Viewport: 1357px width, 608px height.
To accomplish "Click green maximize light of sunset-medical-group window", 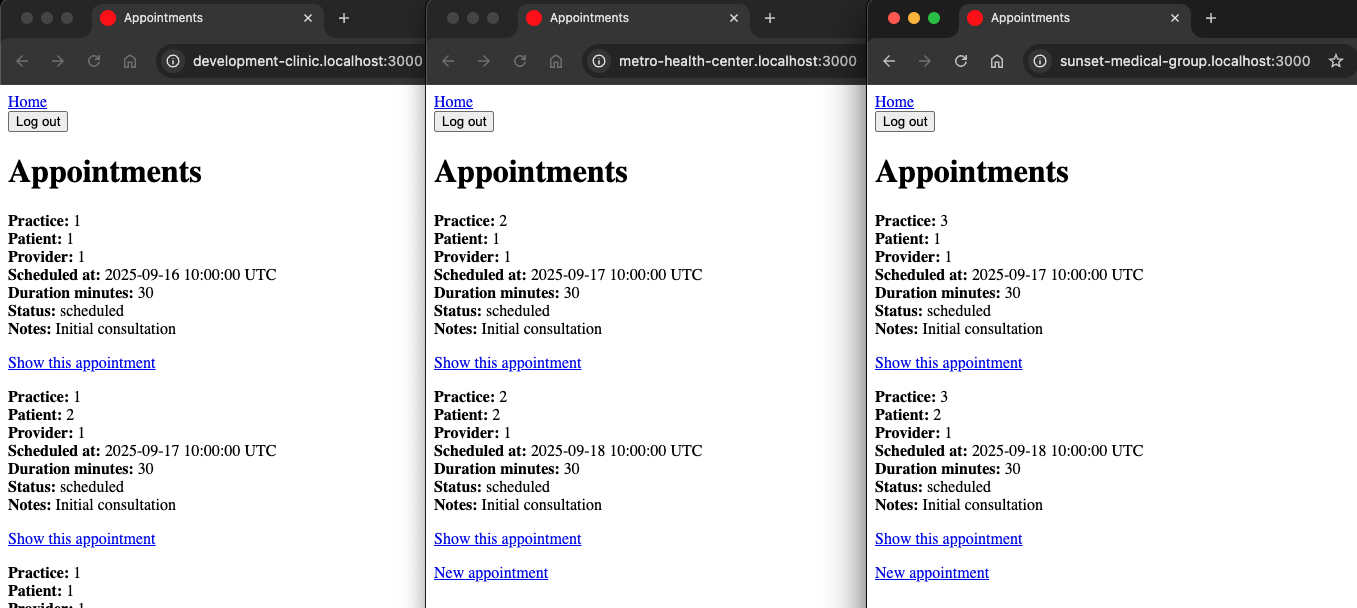I will point(934,18).
